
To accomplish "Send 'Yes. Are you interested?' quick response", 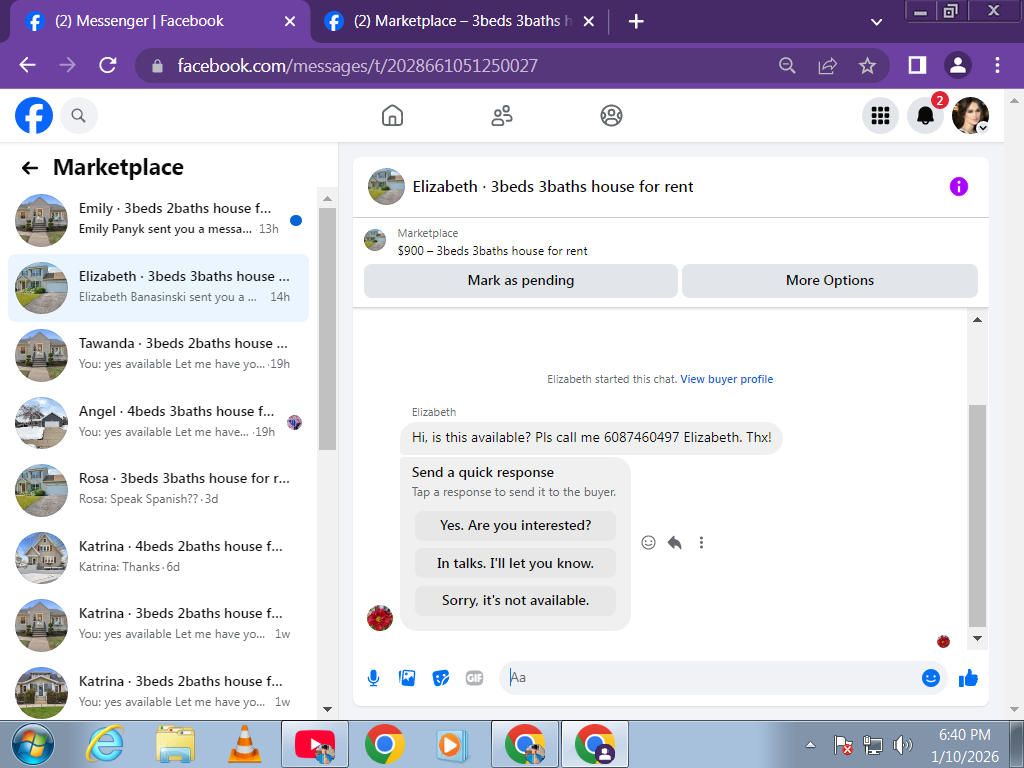I will (515, 526).
